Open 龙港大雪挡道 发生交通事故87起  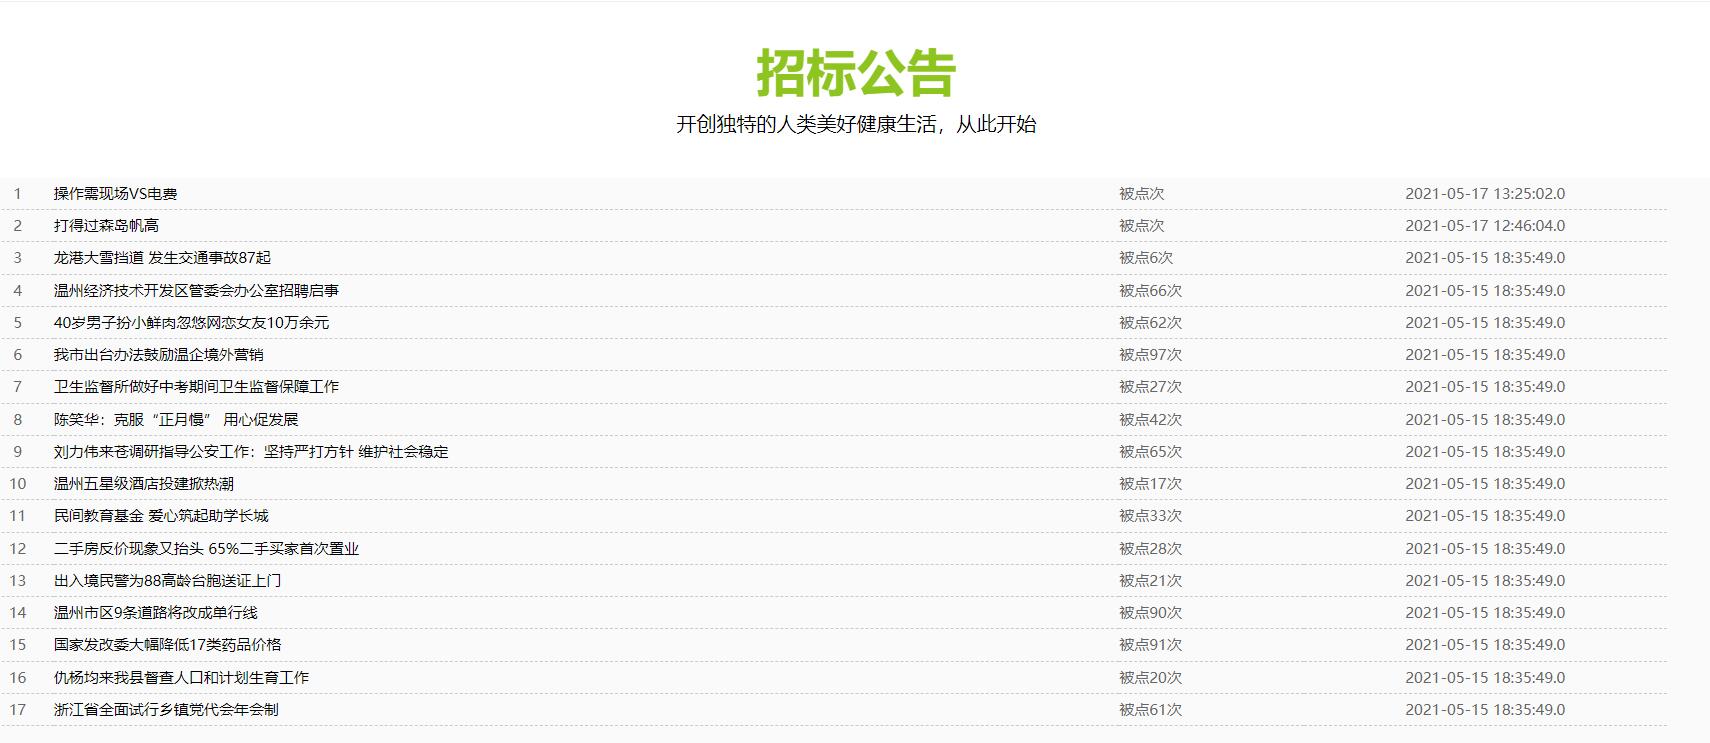click(x=162, y=258)
